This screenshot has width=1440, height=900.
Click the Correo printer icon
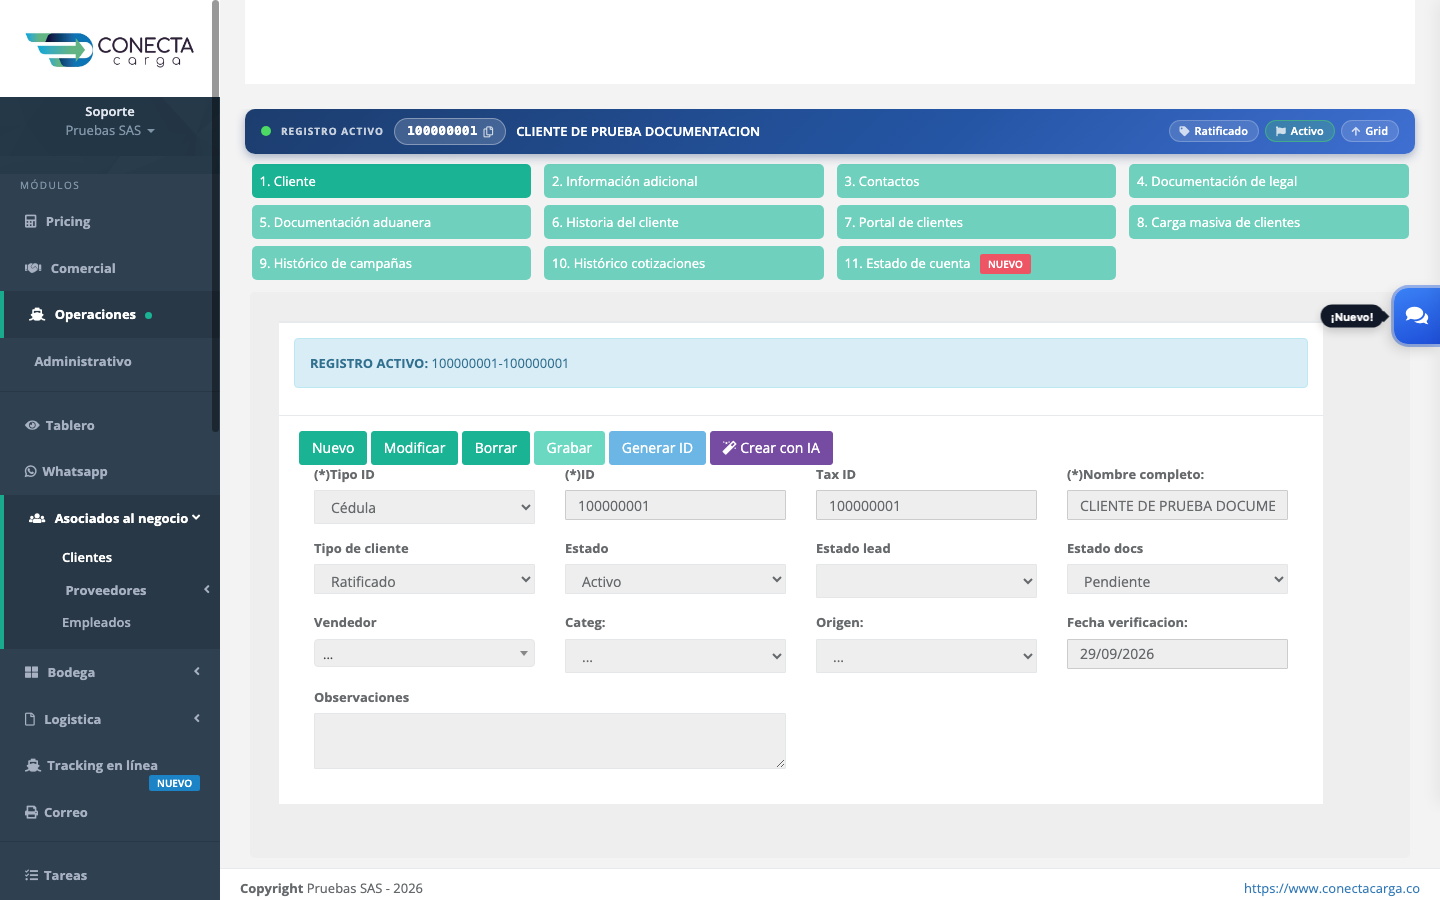[31, 812]
